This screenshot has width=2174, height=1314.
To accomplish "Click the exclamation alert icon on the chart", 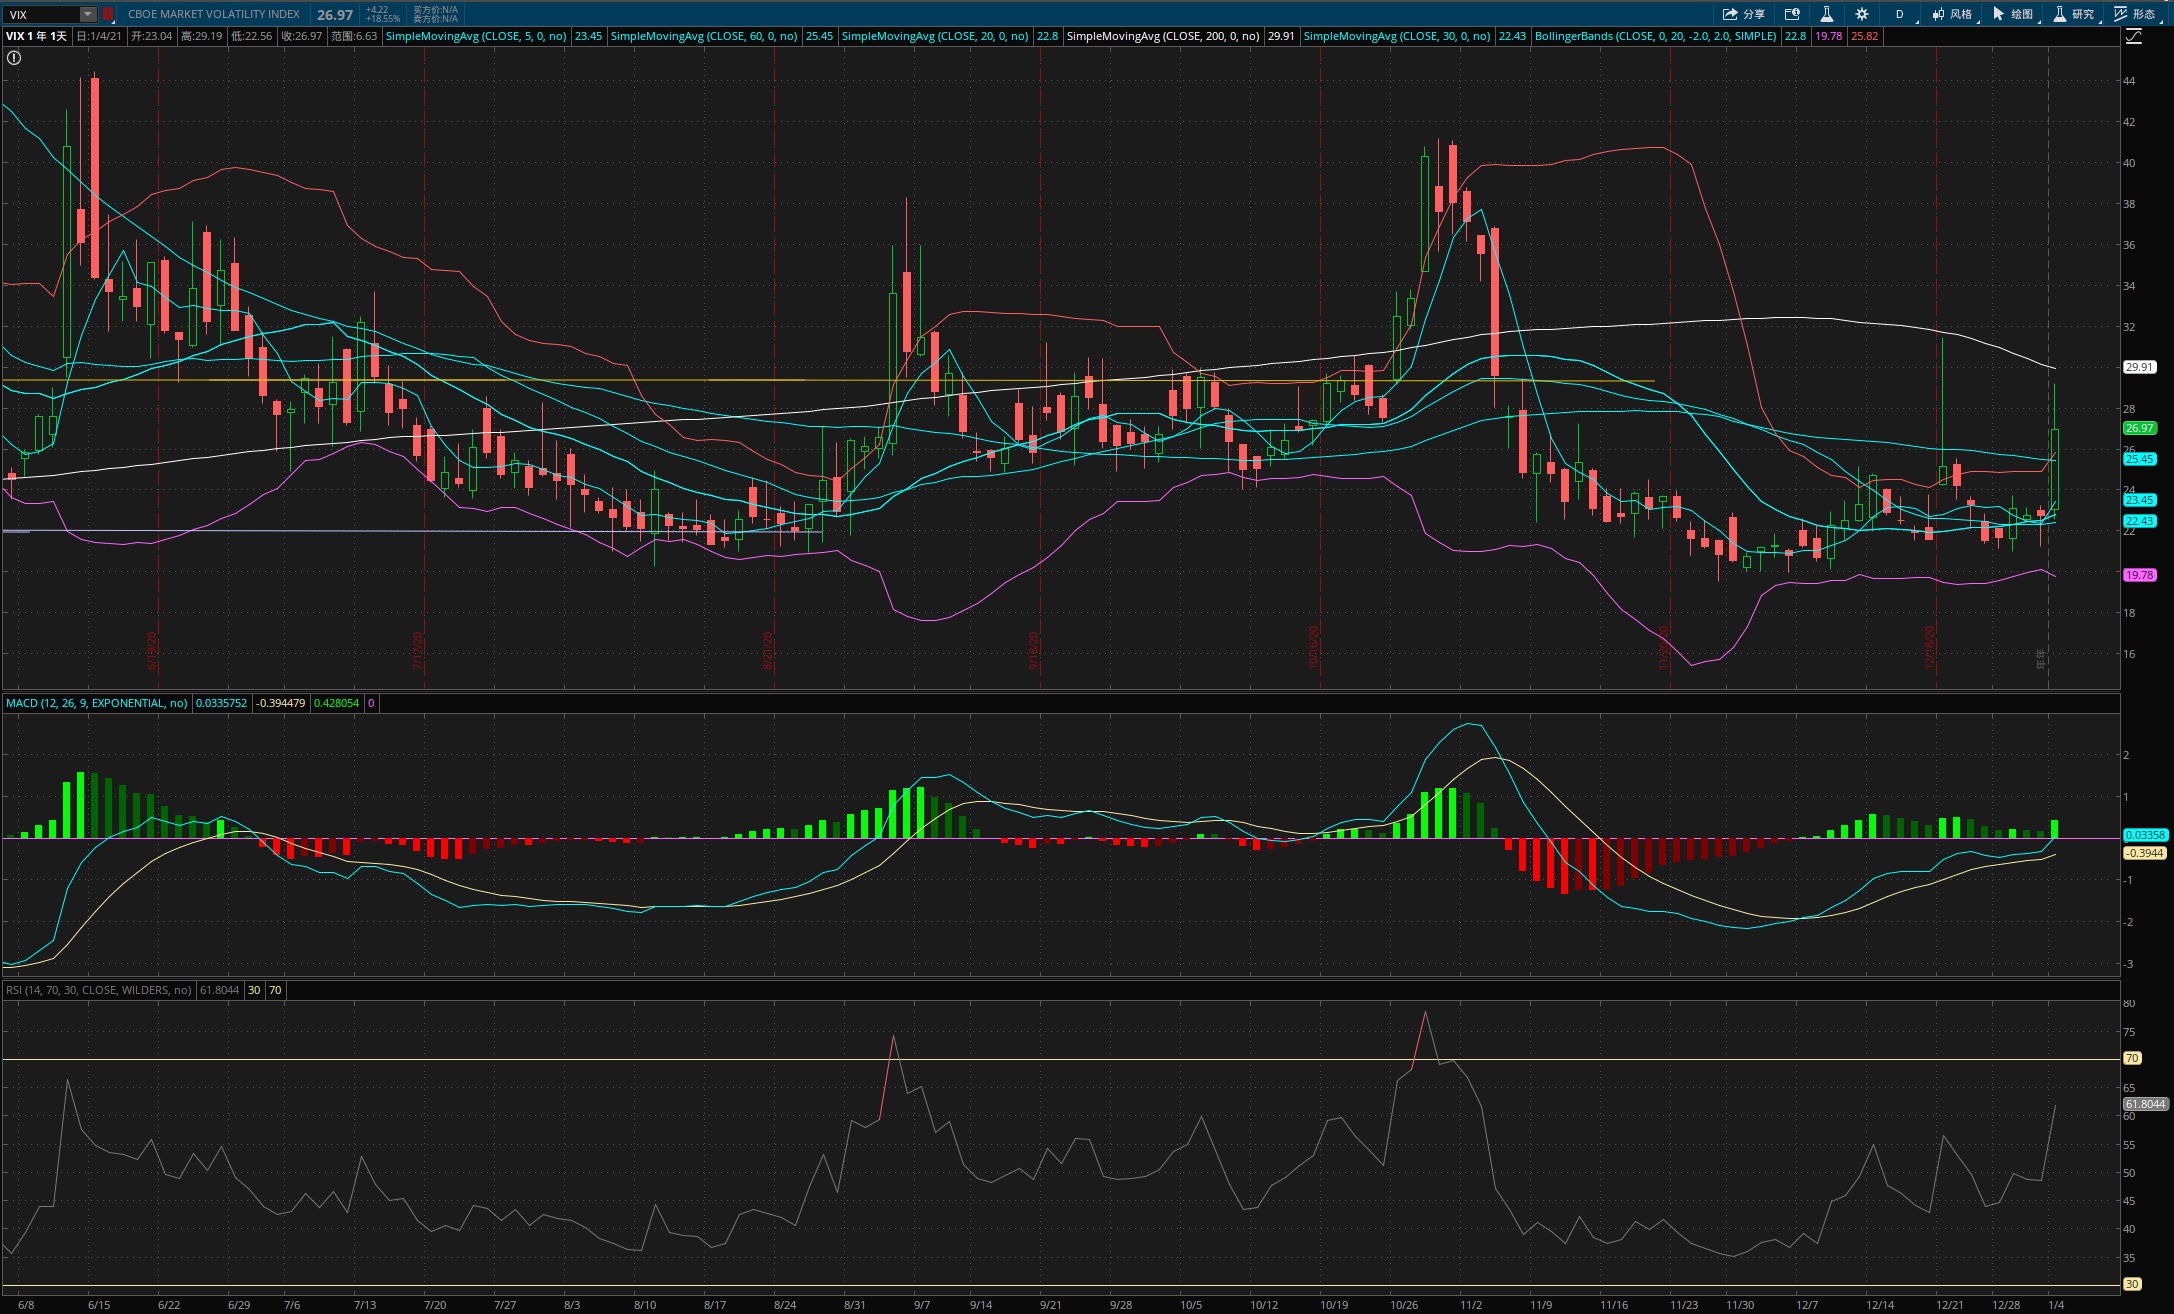I will pos(13,58).
